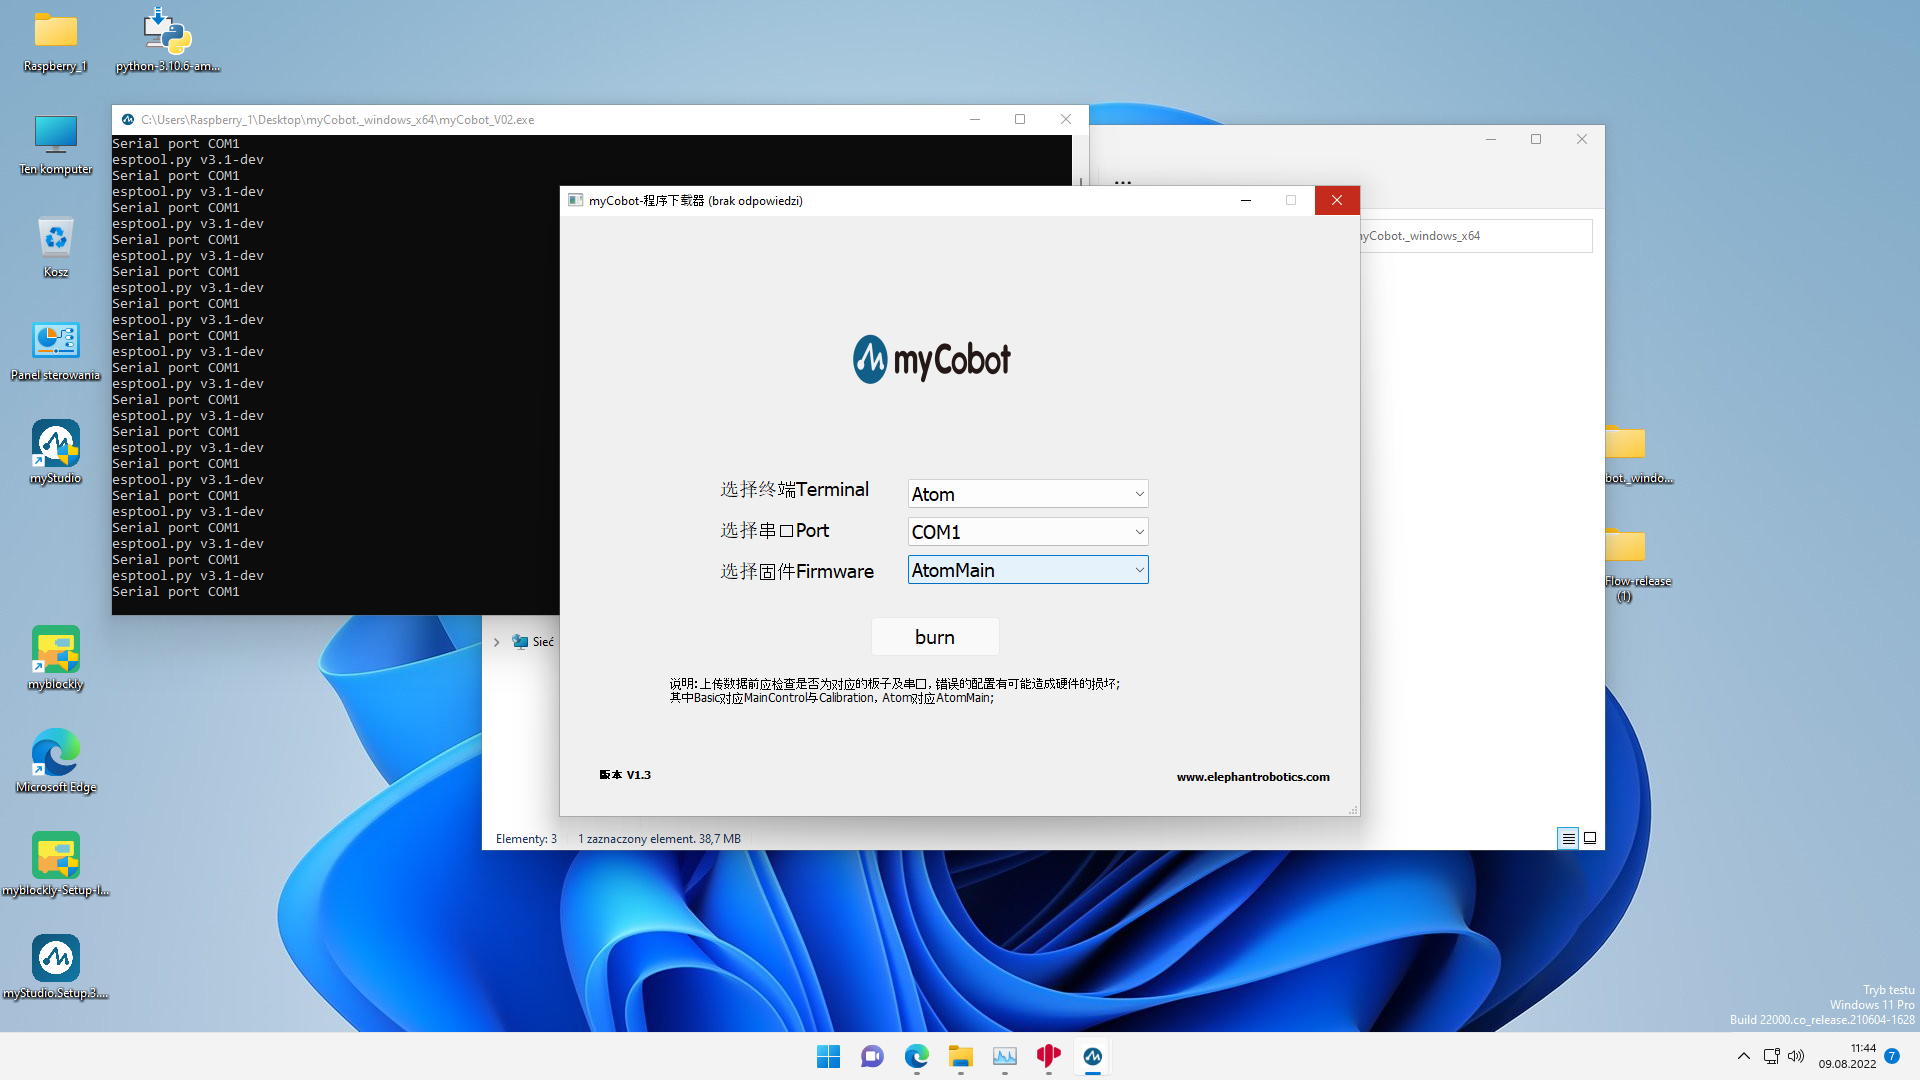The height and width of the screenshot is (1080, 1920).
Task: Open the clock and date panel
Action: pyautogui.click(x=1848, y=1056)
